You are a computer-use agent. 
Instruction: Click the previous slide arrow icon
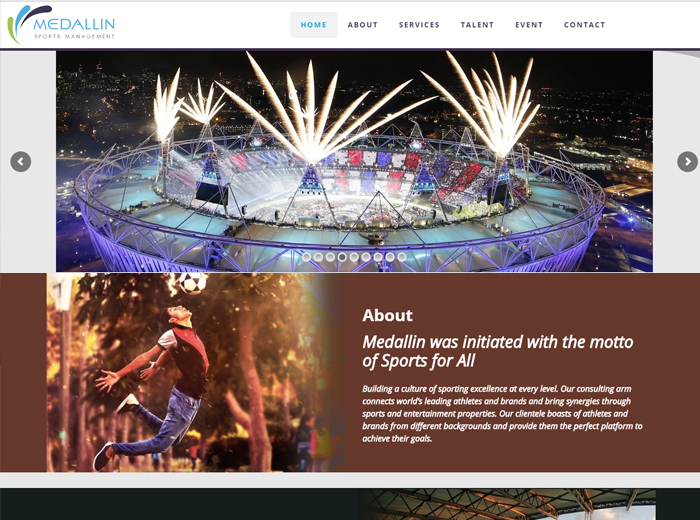21,162
